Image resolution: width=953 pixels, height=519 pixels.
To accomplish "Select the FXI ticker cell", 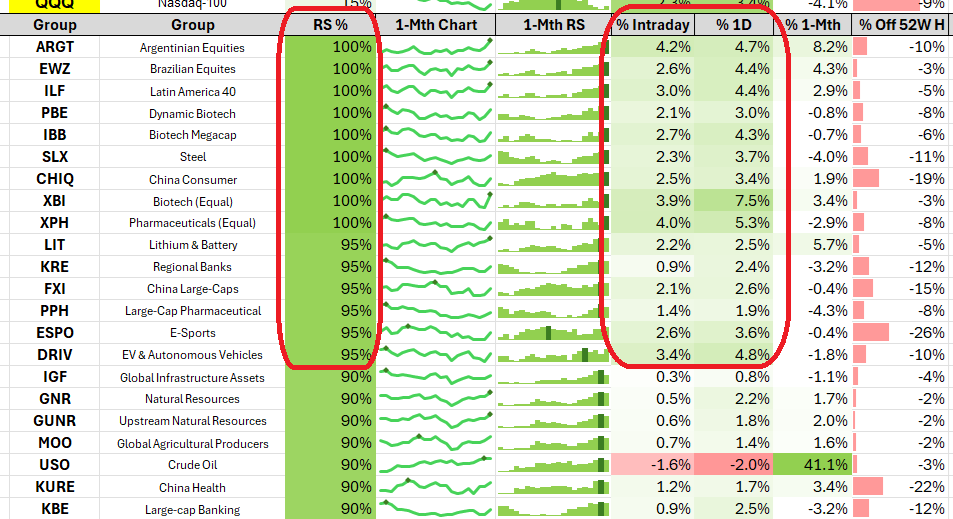I will click(x=55, y=289).
